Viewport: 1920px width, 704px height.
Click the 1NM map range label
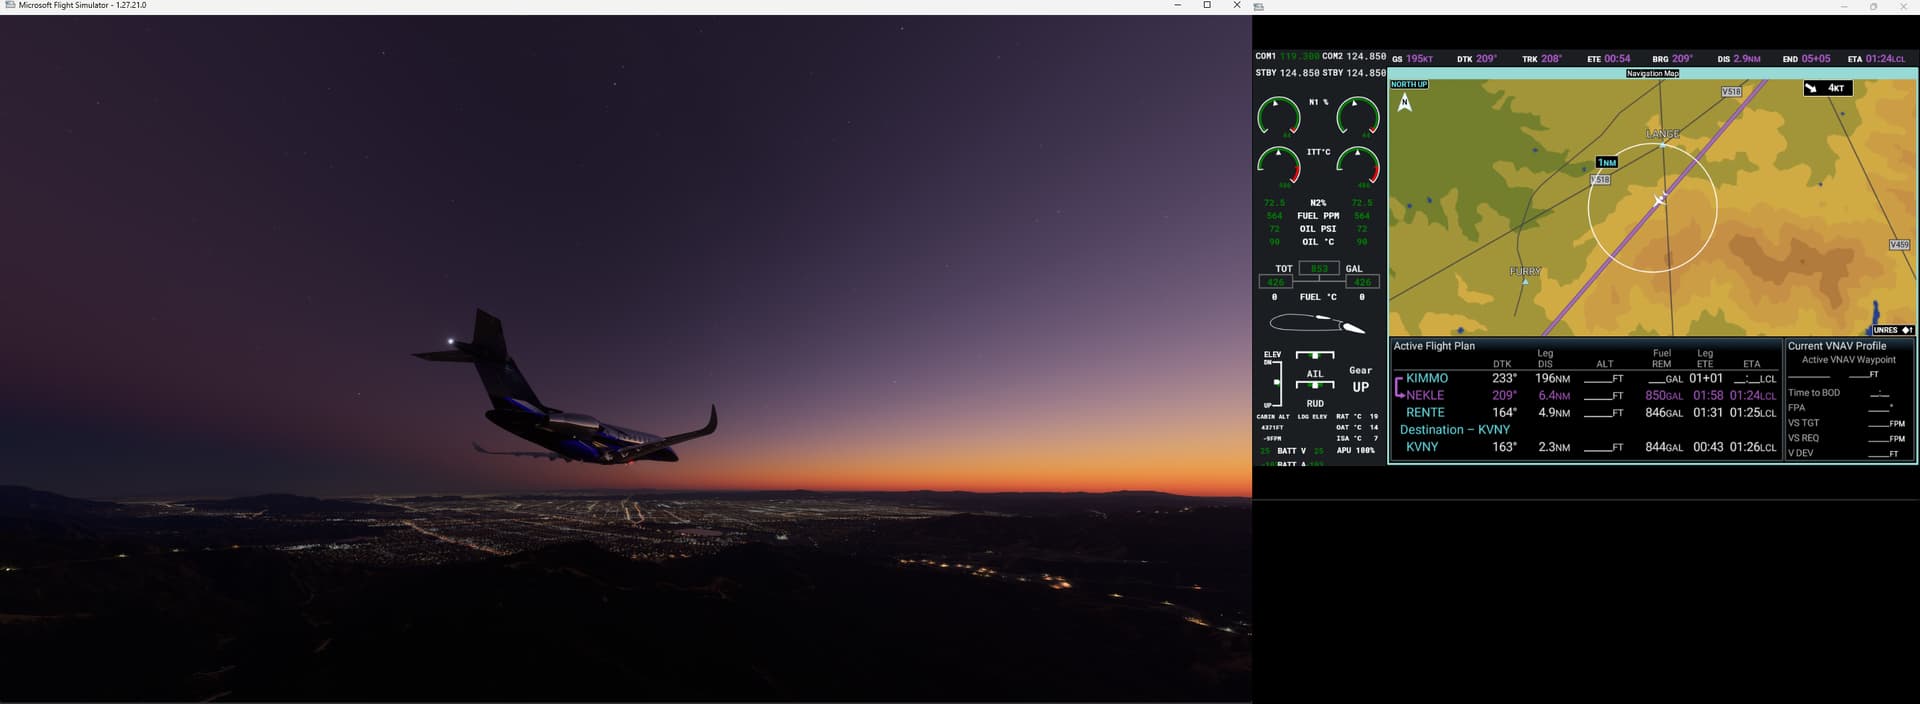point(1606,162)
